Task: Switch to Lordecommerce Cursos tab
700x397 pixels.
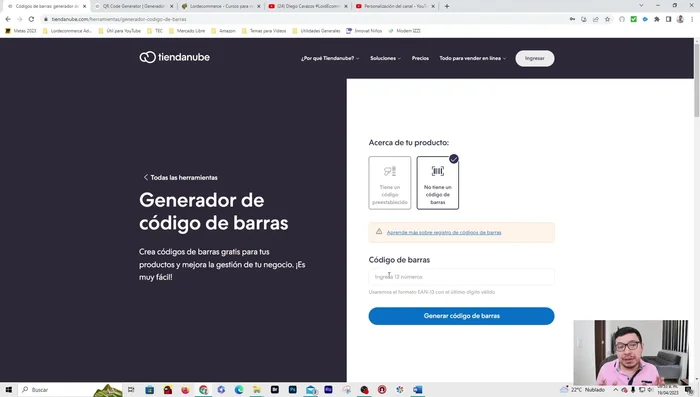Action: coord(221,6)
